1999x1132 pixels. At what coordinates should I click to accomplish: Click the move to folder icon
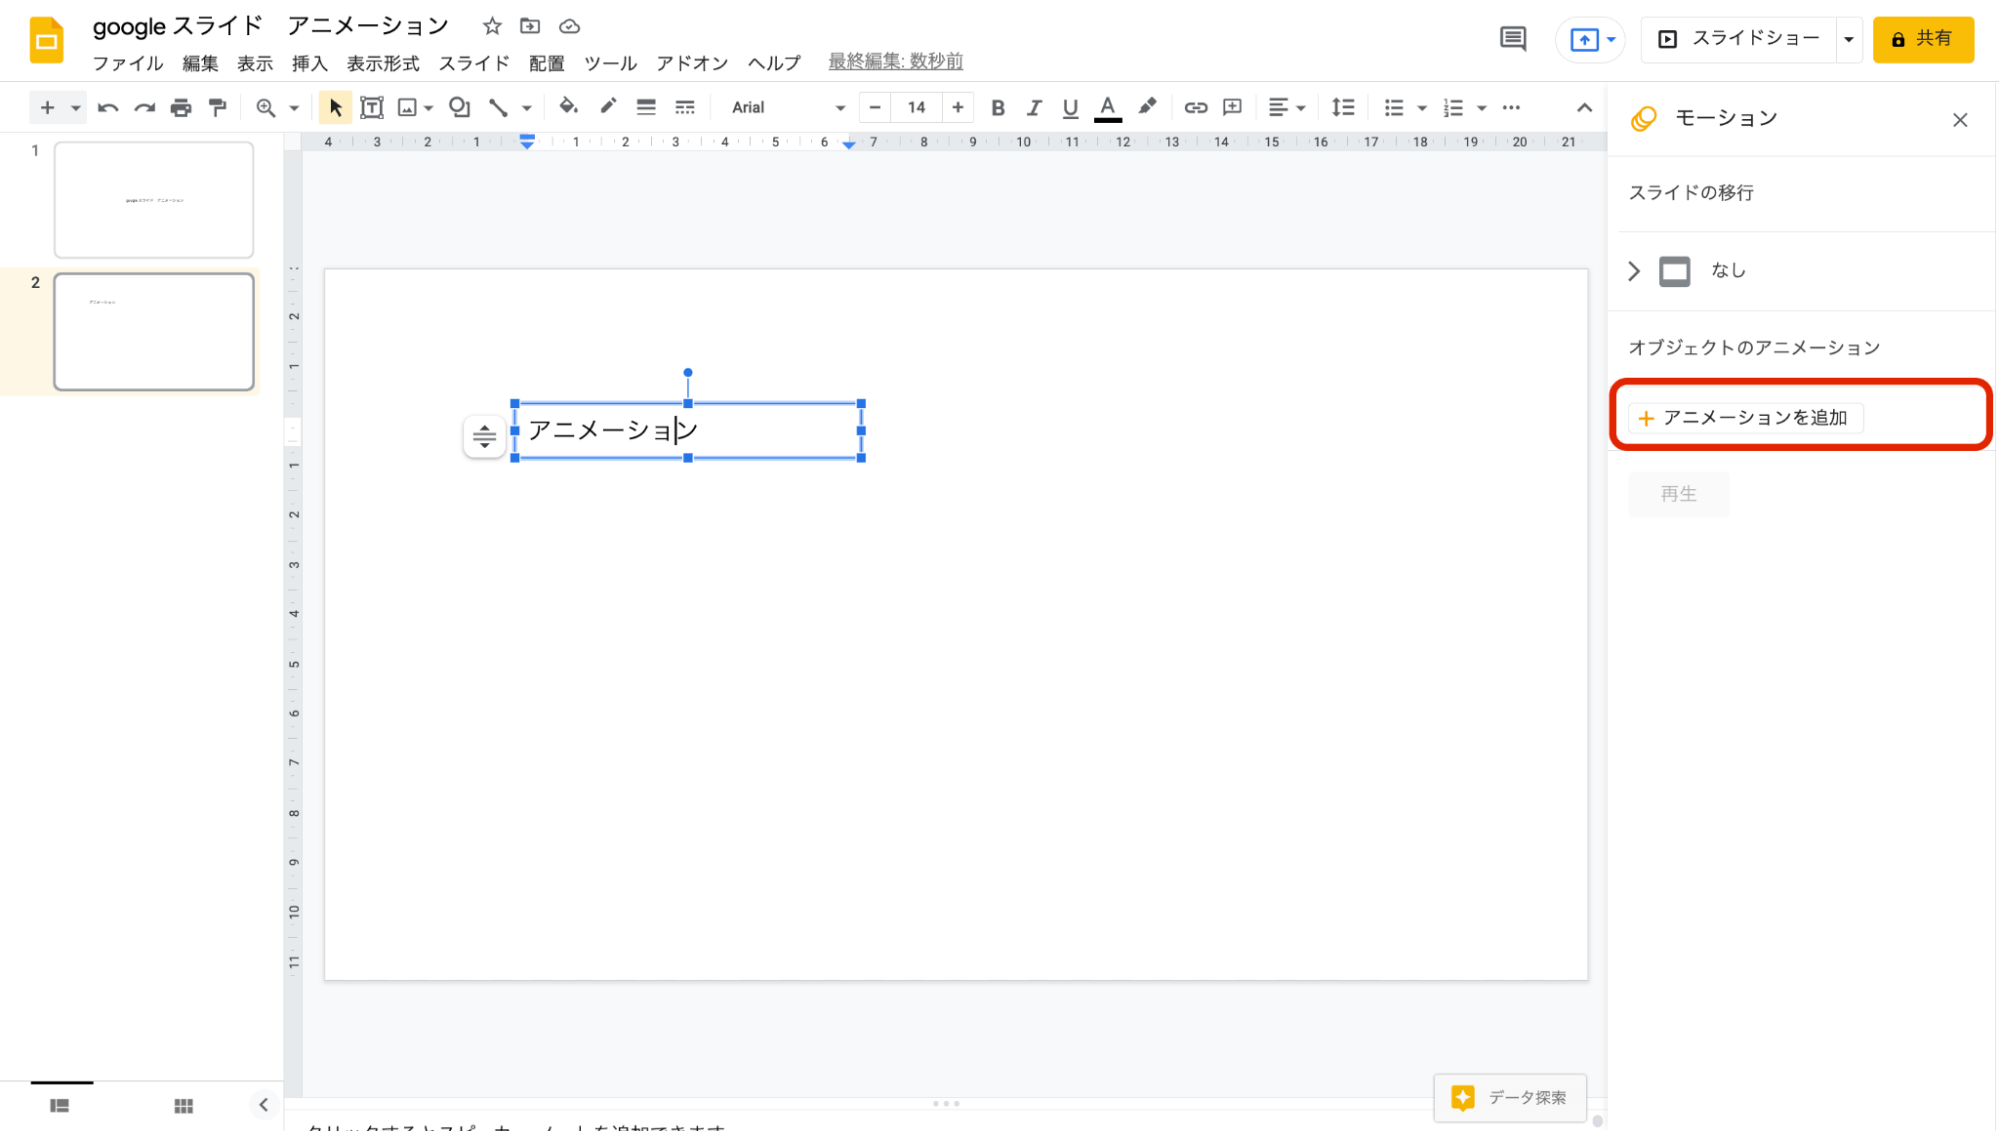pyautogui.click(x=530, y=26)
